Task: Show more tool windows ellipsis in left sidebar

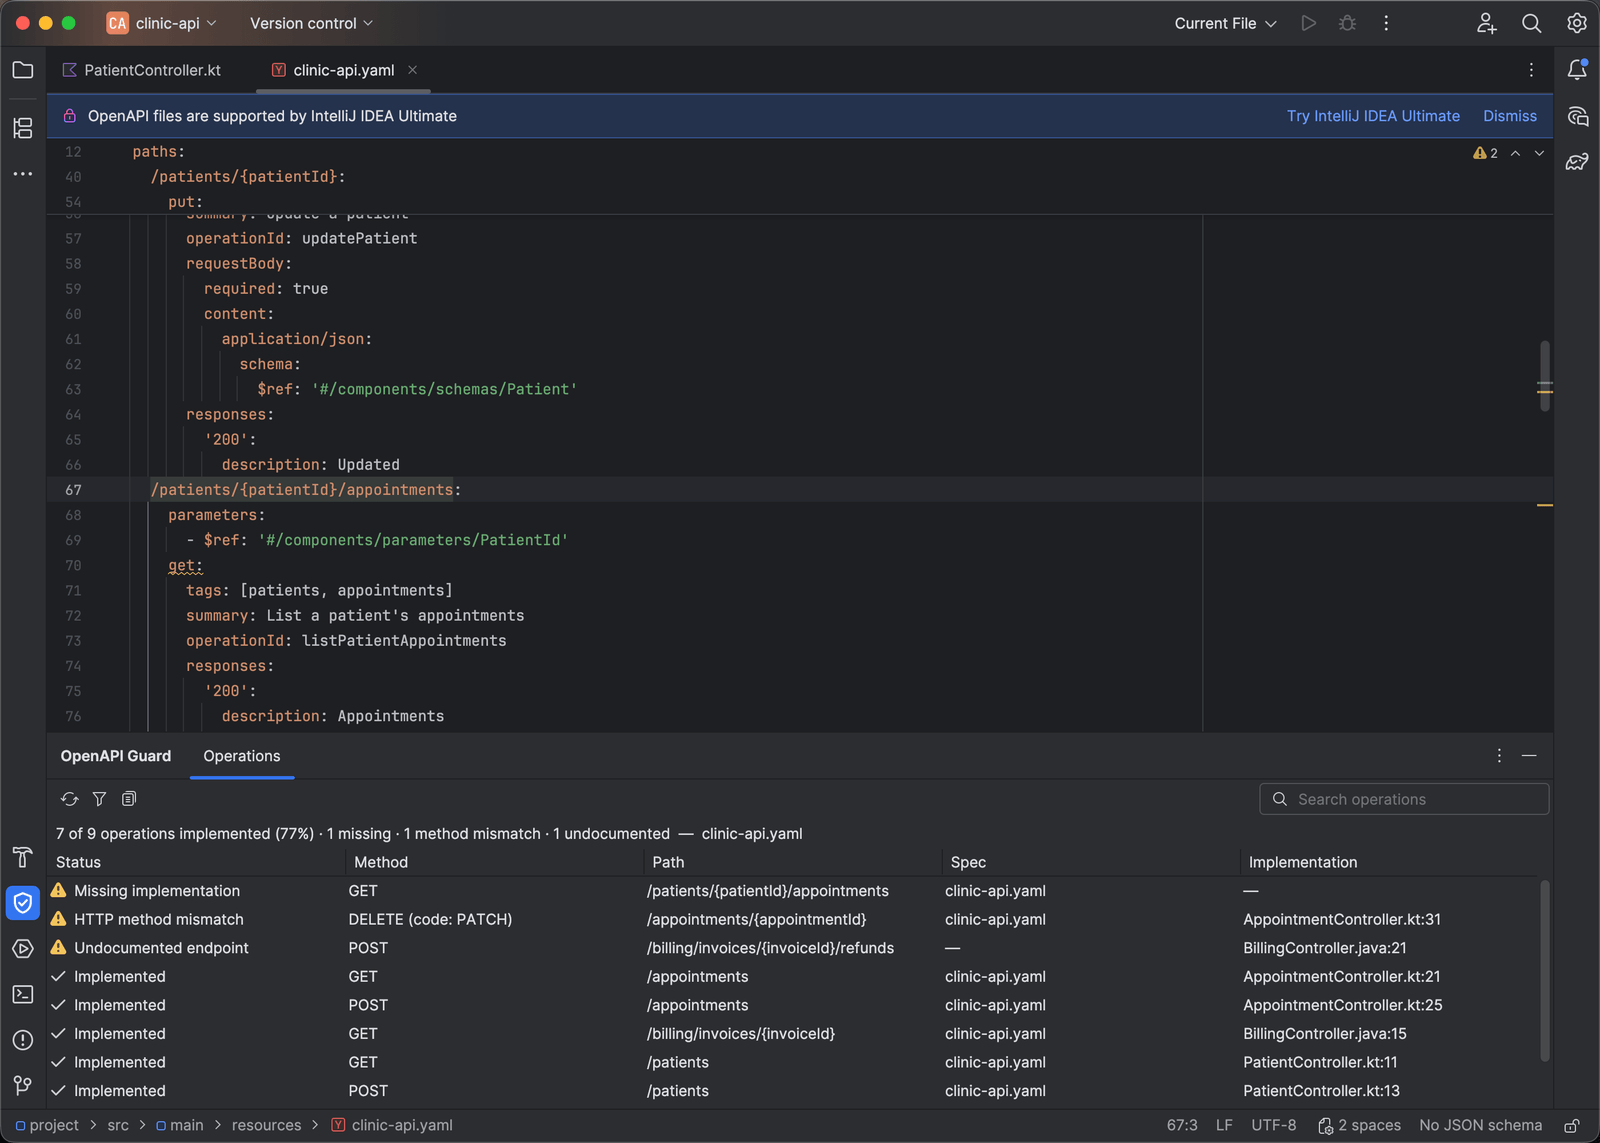Action: (23, 174)
